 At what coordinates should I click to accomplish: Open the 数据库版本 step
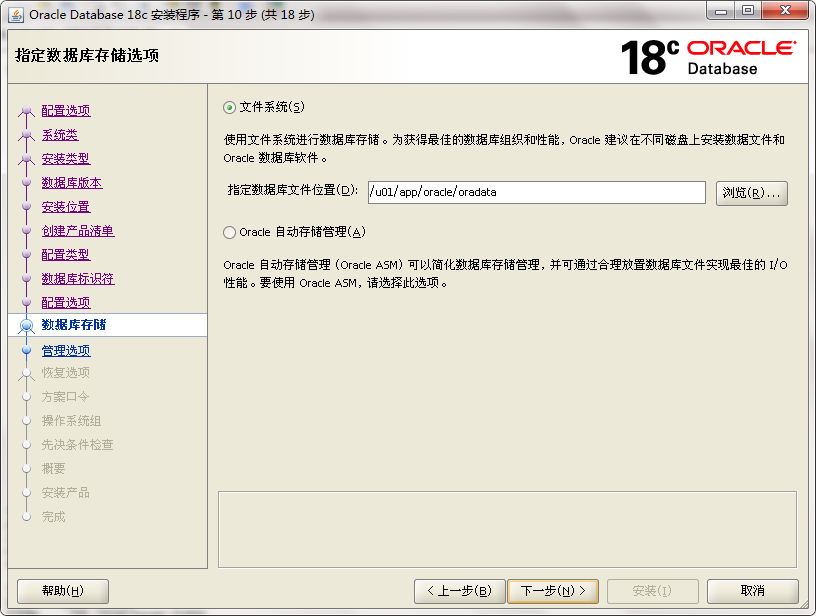pos(72,183)
